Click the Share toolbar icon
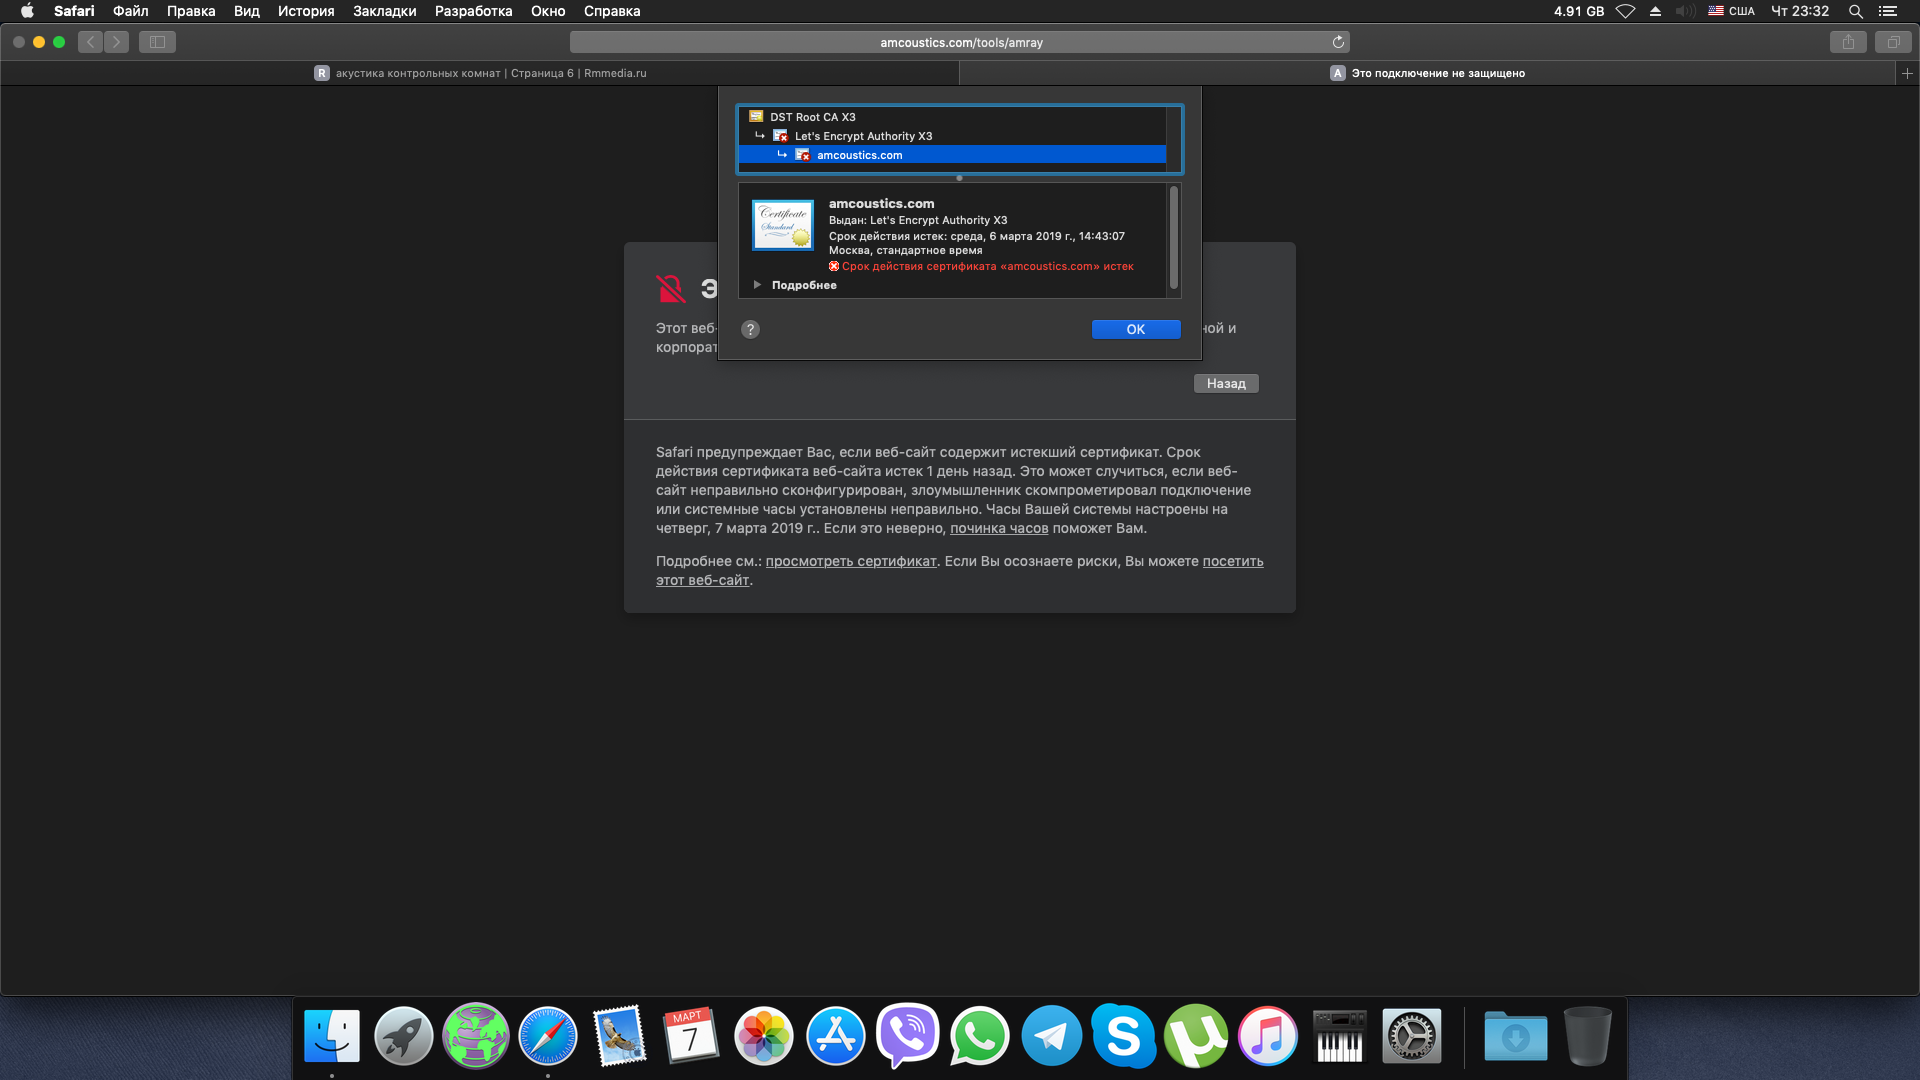1920x1080 pixels. tap(1848, 42)
